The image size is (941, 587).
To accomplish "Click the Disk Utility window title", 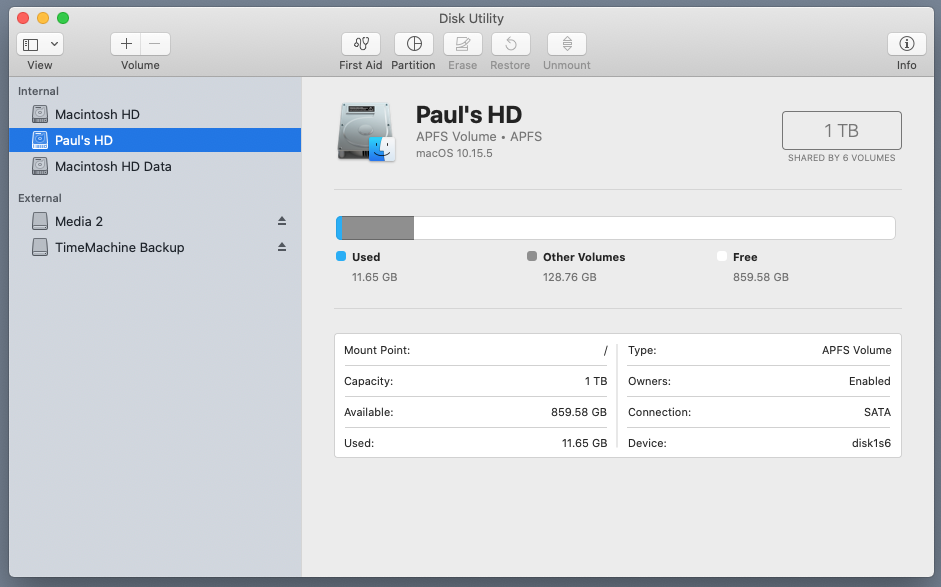I will click(471, 19).
